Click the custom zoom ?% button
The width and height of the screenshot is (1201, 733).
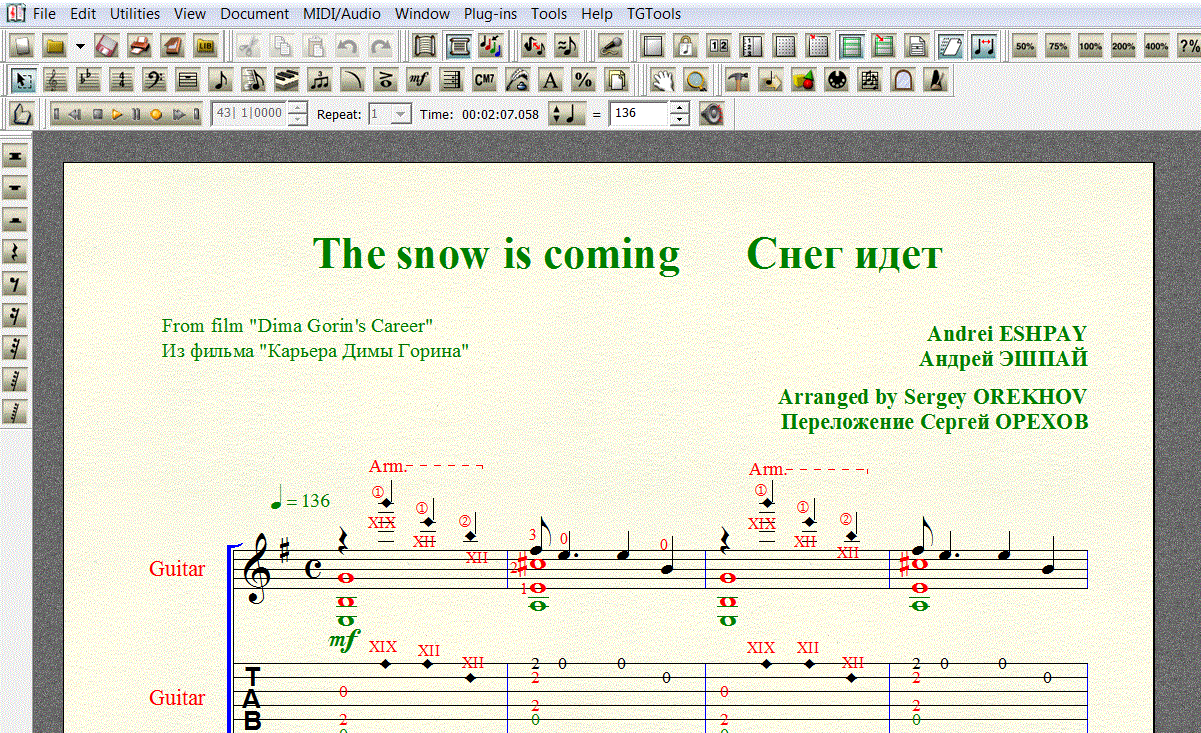[1189, 45]
